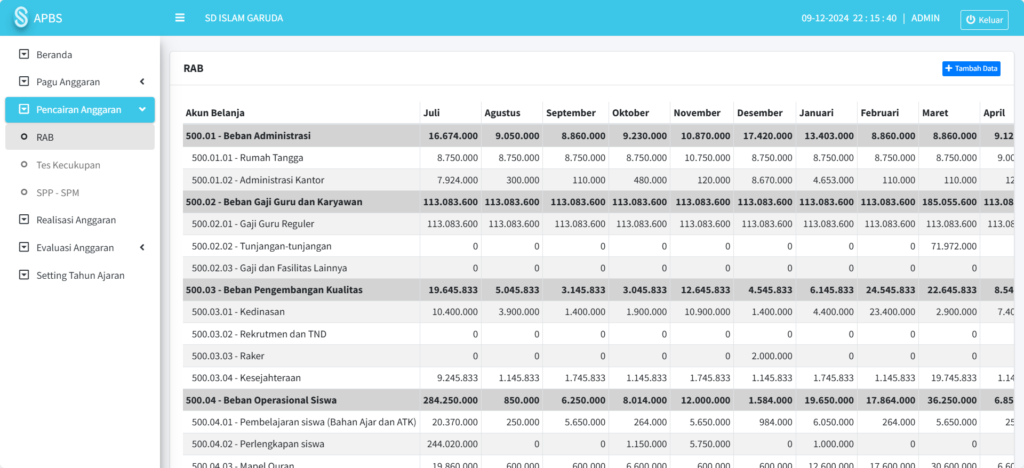Click the APBS brand text

[x=48, y=18]
